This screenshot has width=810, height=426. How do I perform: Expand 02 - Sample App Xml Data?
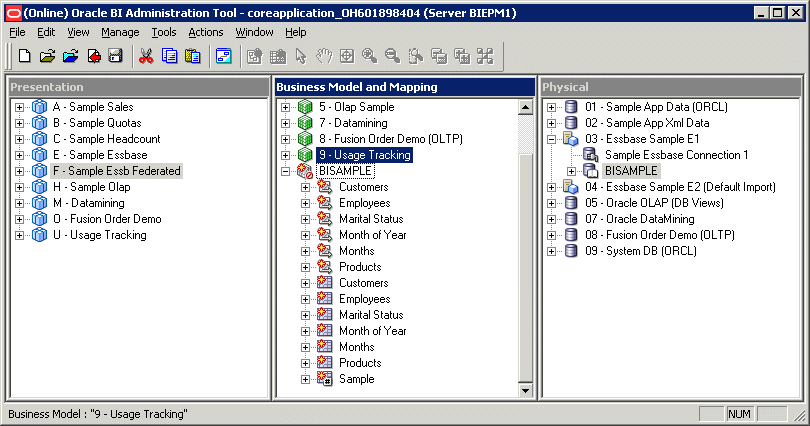coord(551,123)
